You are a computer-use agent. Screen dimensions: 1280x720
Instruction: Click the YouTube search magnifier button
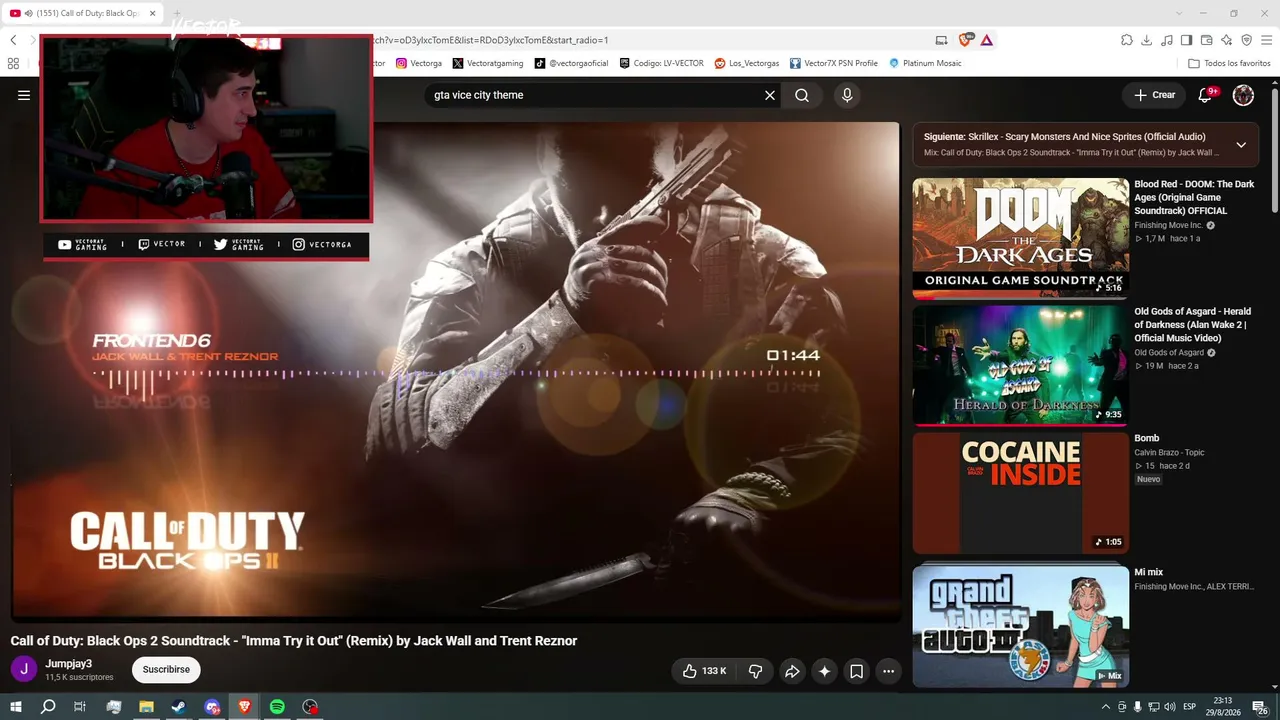coord(802,95)
